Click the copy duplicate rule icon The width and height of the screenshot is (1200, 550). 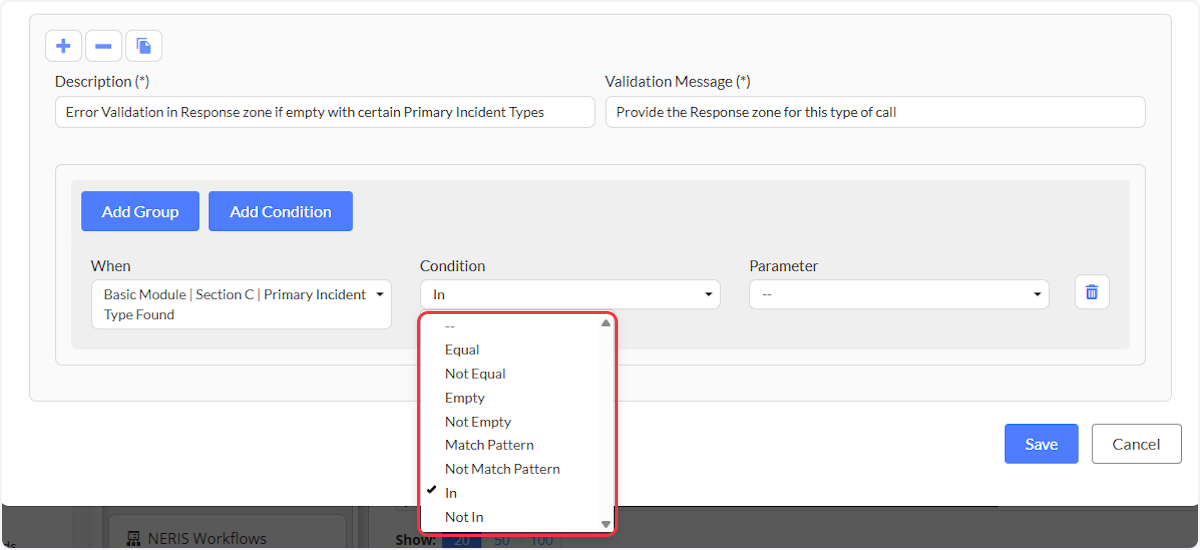point(143,46)
